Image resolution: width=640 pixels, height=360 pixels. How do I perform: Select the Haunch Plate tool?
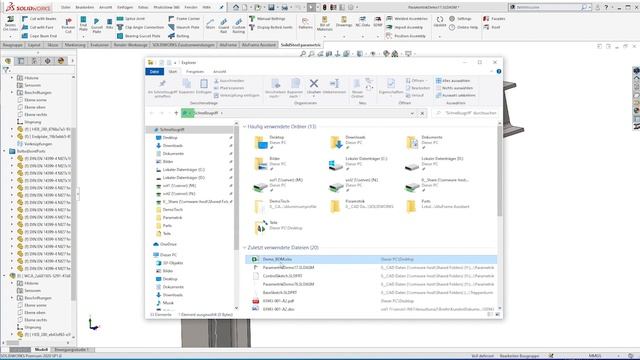tap(184, 27)
